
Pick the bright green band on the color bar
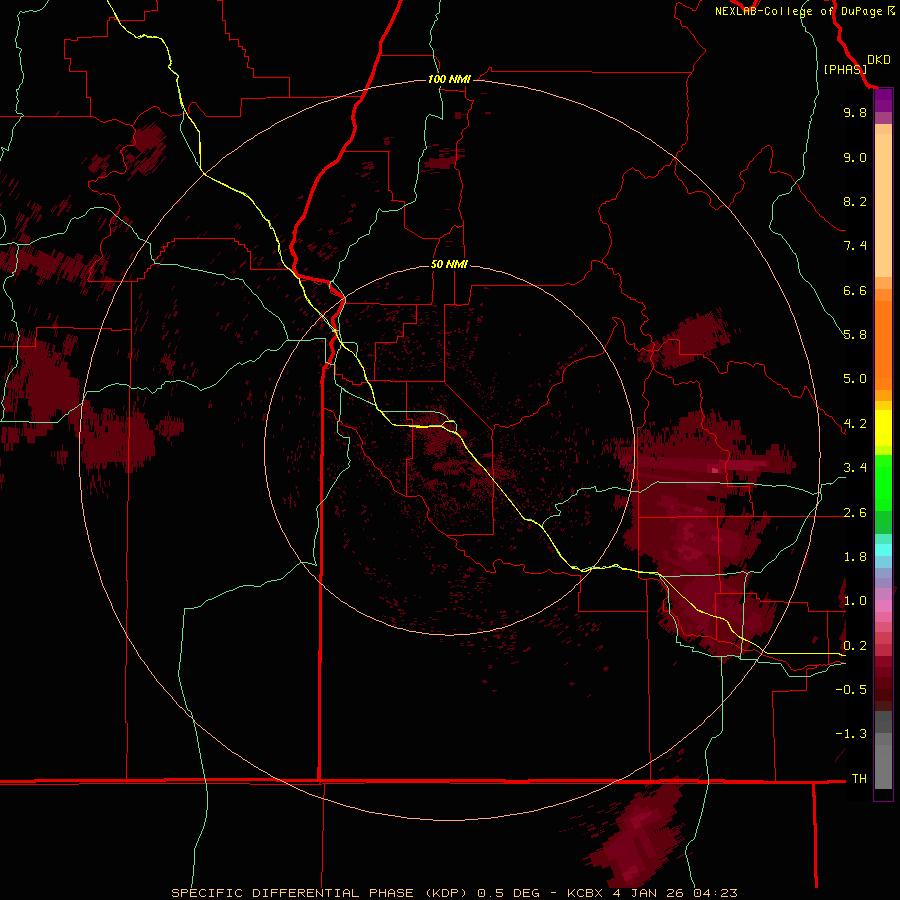coord(883,482)
